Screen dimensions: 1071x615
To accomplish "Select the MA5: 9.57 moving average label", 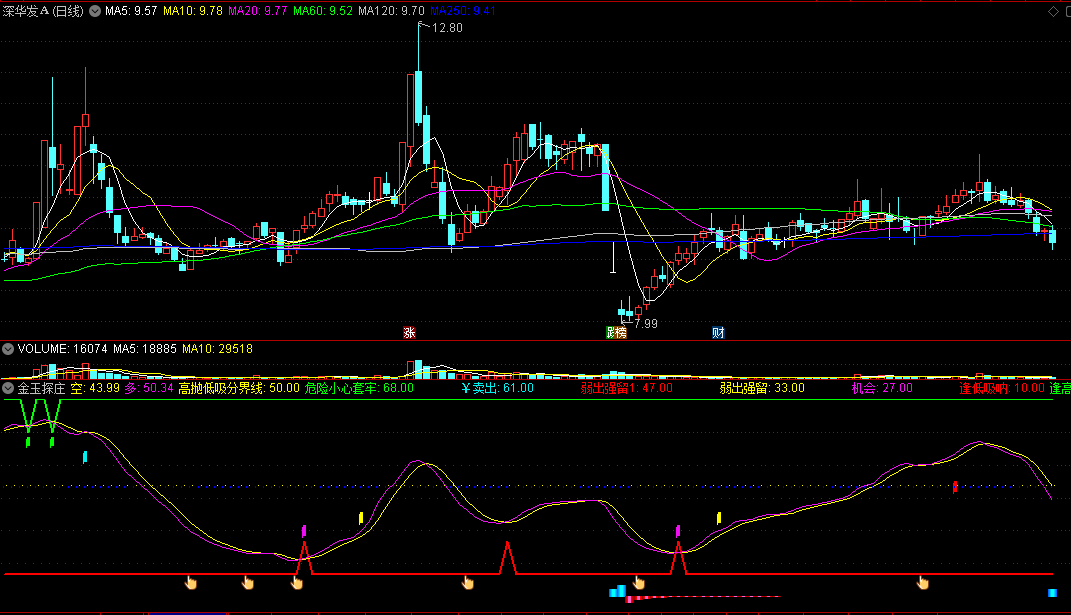I will point(131,11).
